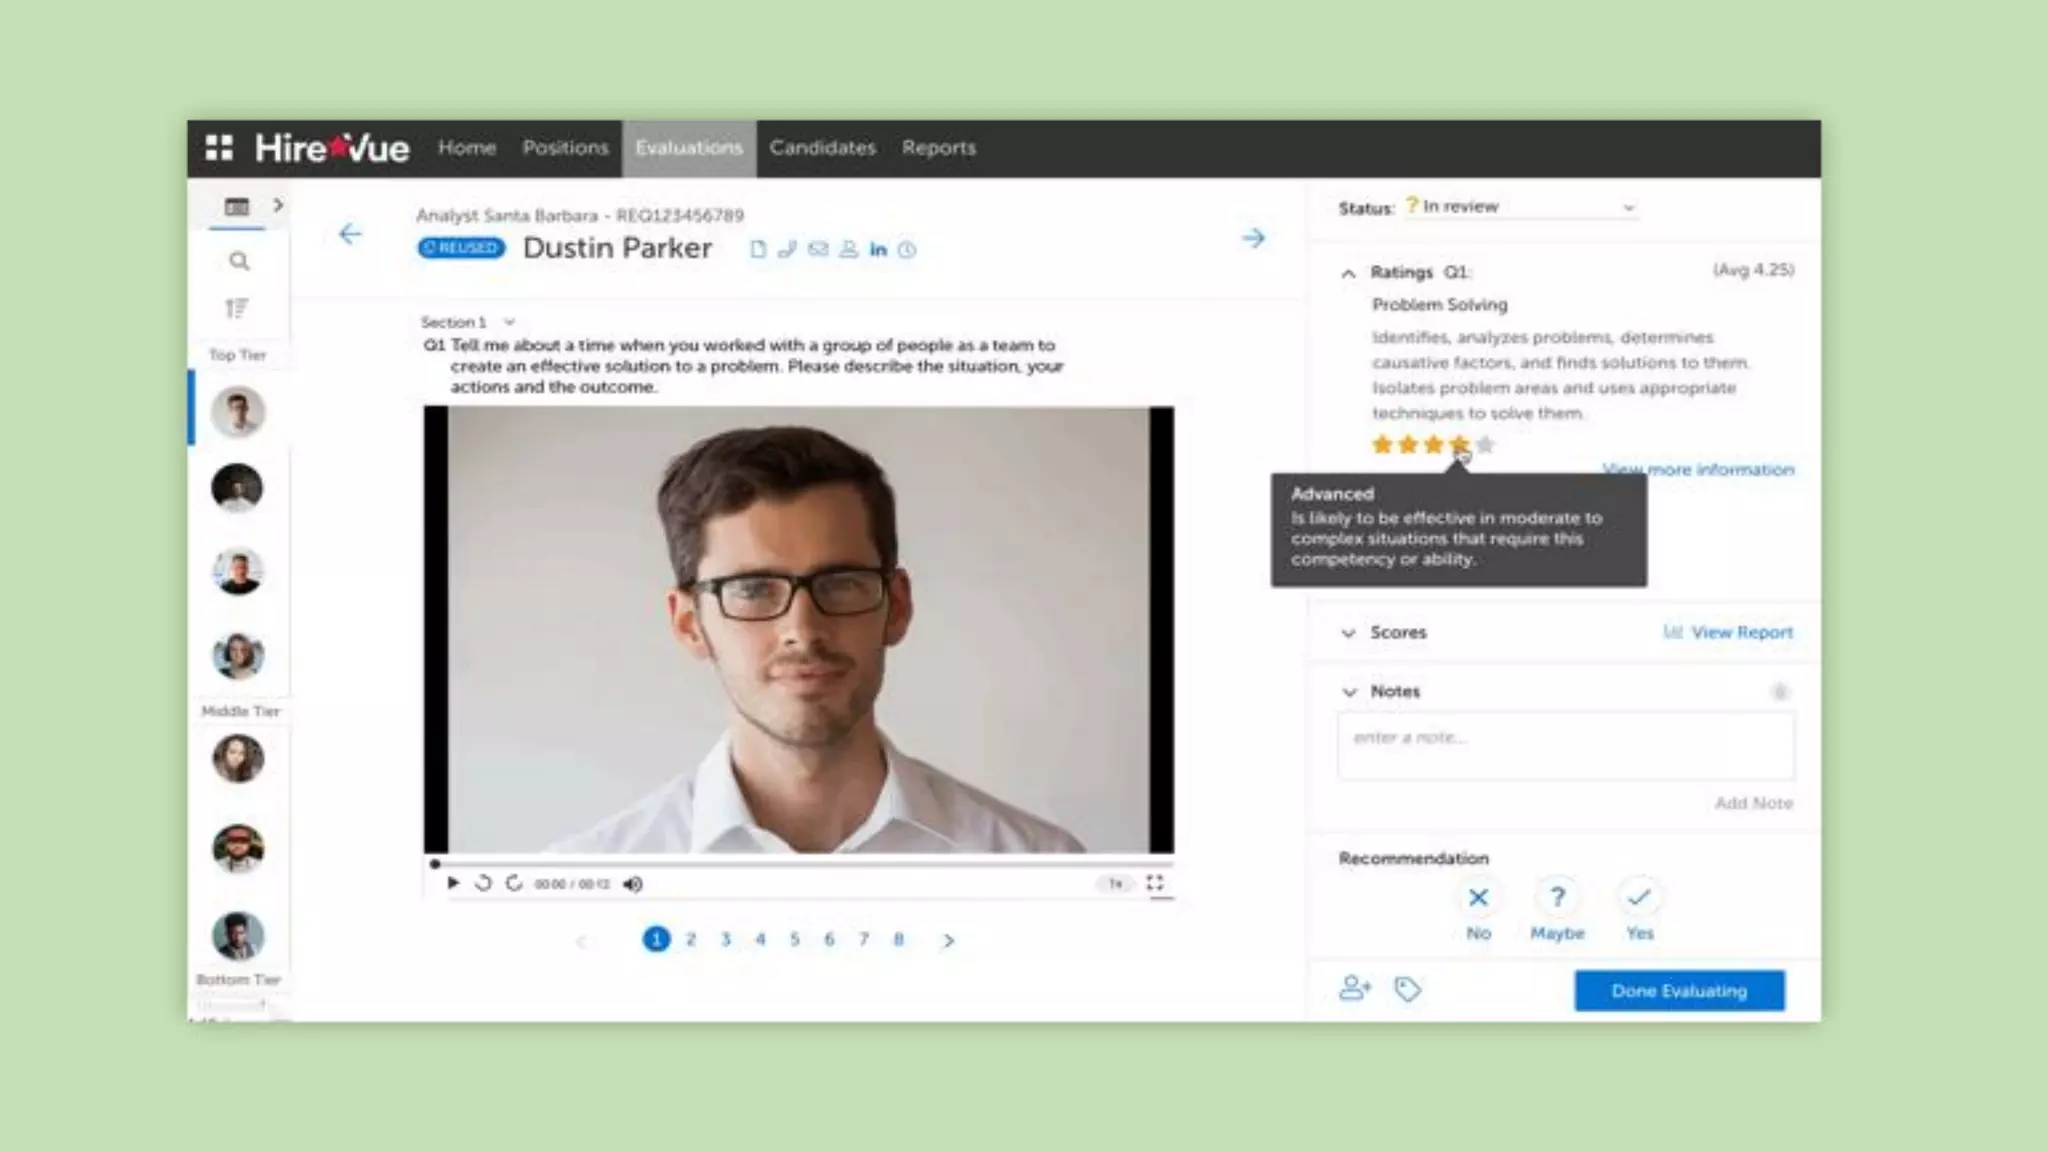This screenshot has width=2048, height=1152.
Task: Select the Yes recommendation option
Action: [x=1639, y=898]
